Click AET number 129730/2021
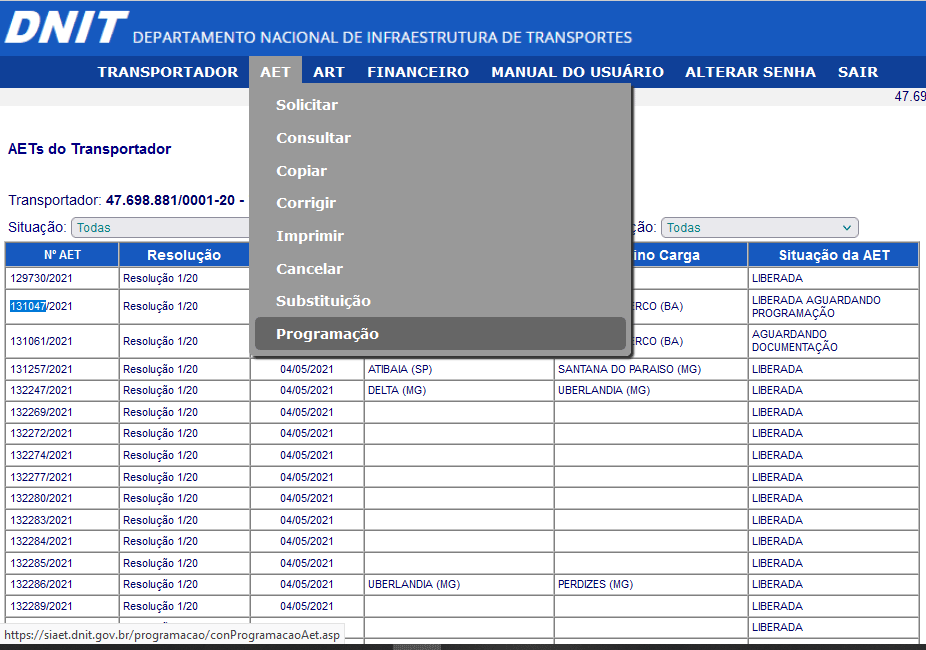 [41, 279]
